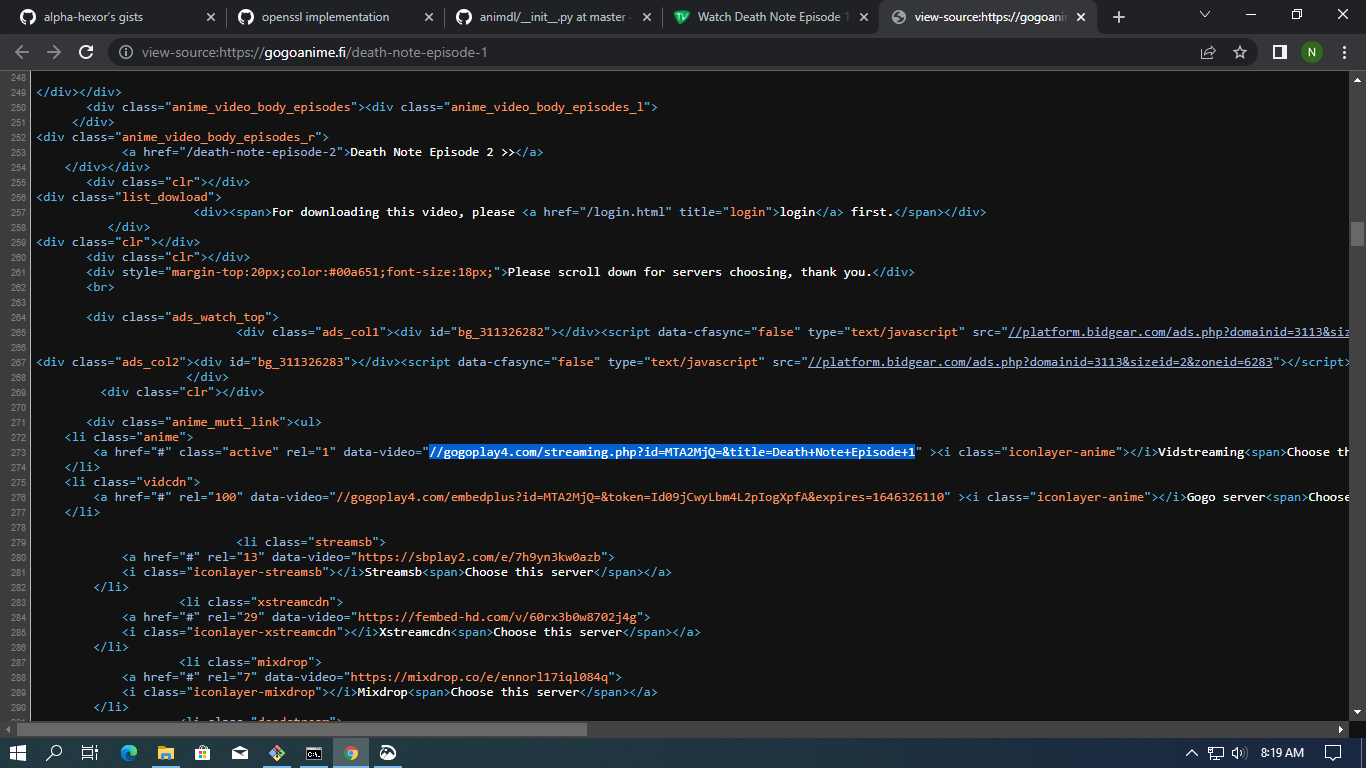
Task: Bookmark this page with the star
Action: click(x=1240, y=53)
